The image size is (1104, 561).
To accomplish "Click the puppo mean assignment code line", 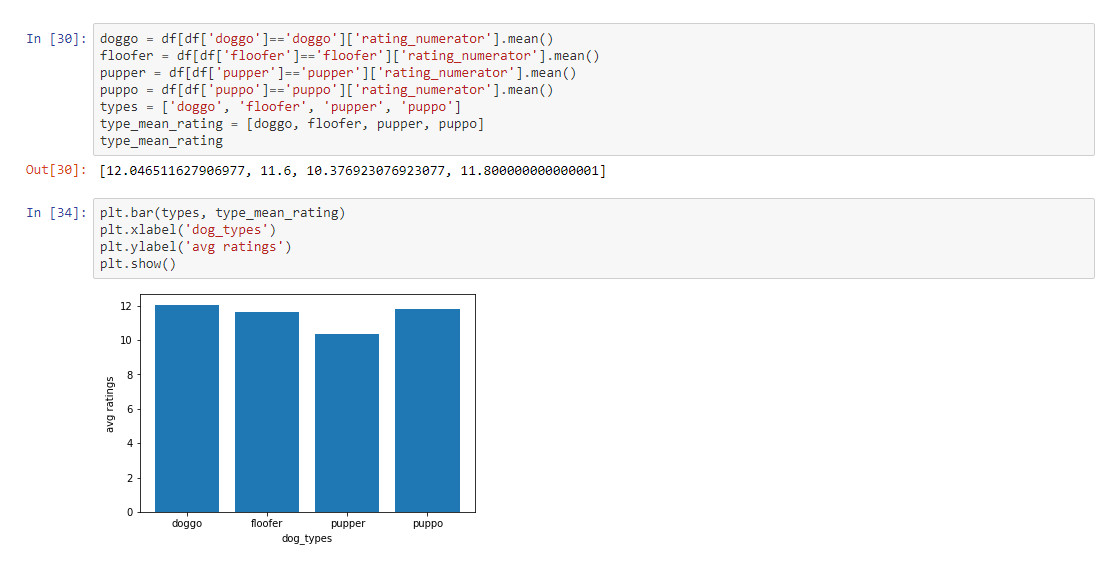I will (325, 90).
